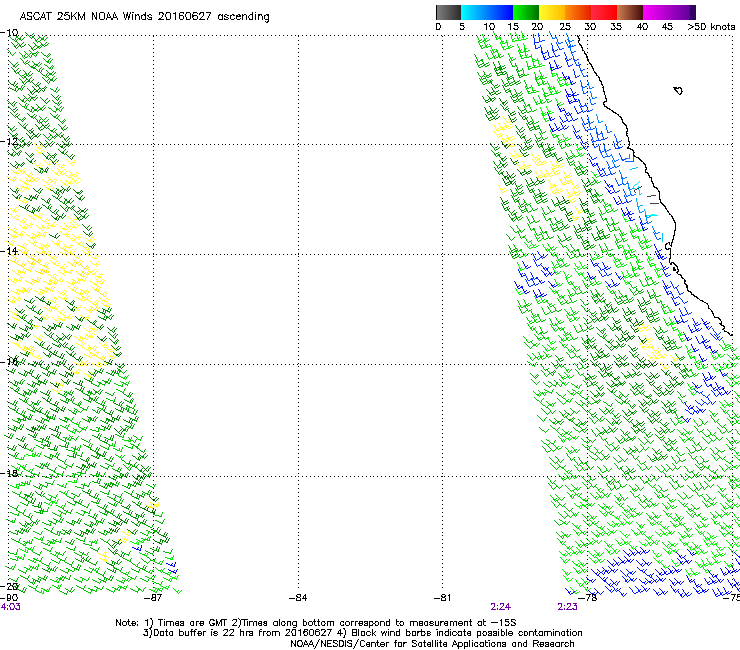The height and width of the screenshot is (650, 740).
Task: Click the green 15-20 knots legend swatch
Action: point(526,12)
